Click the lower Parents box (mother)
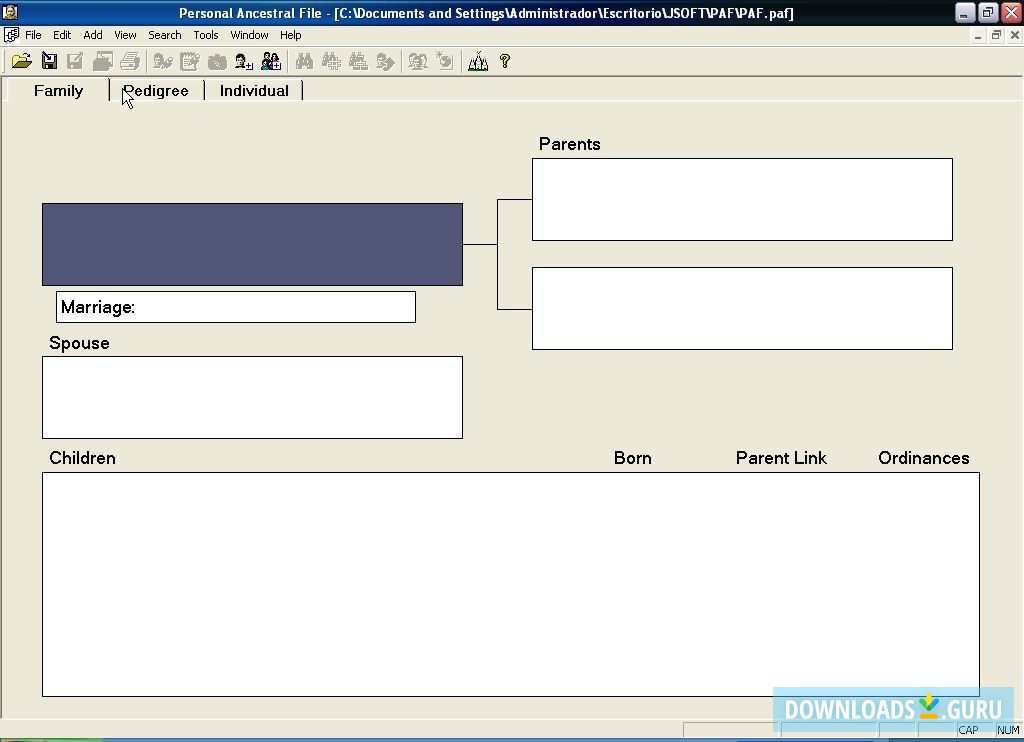This screenshot has width=1024, height=742. pyautogui.click(x=742, y=308)
